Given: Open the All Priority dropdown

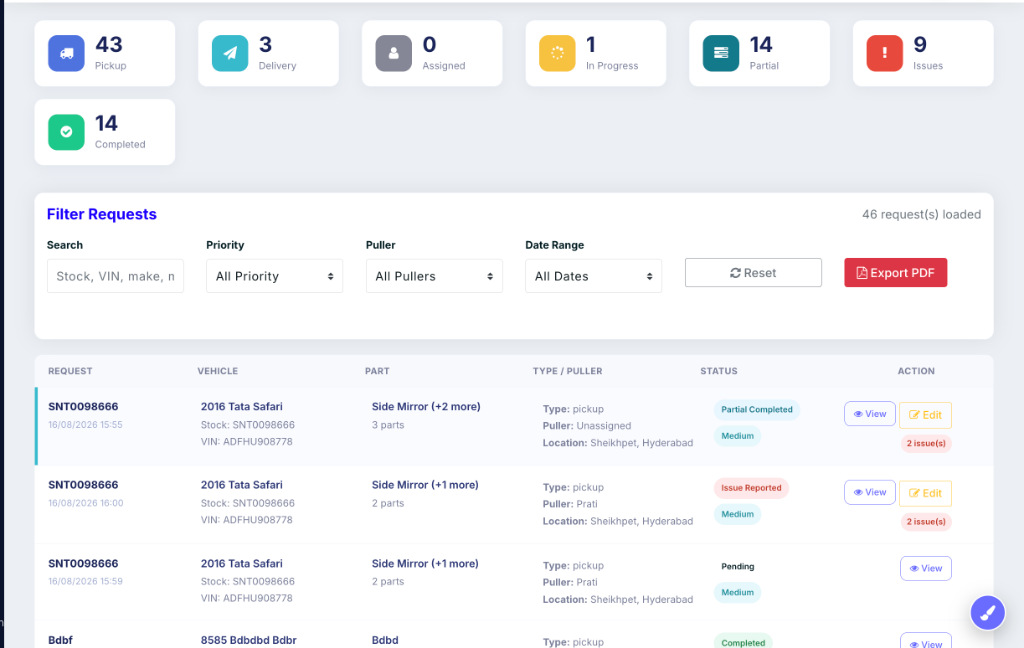Looking at the screenshot, I should [x=274, y=276].
